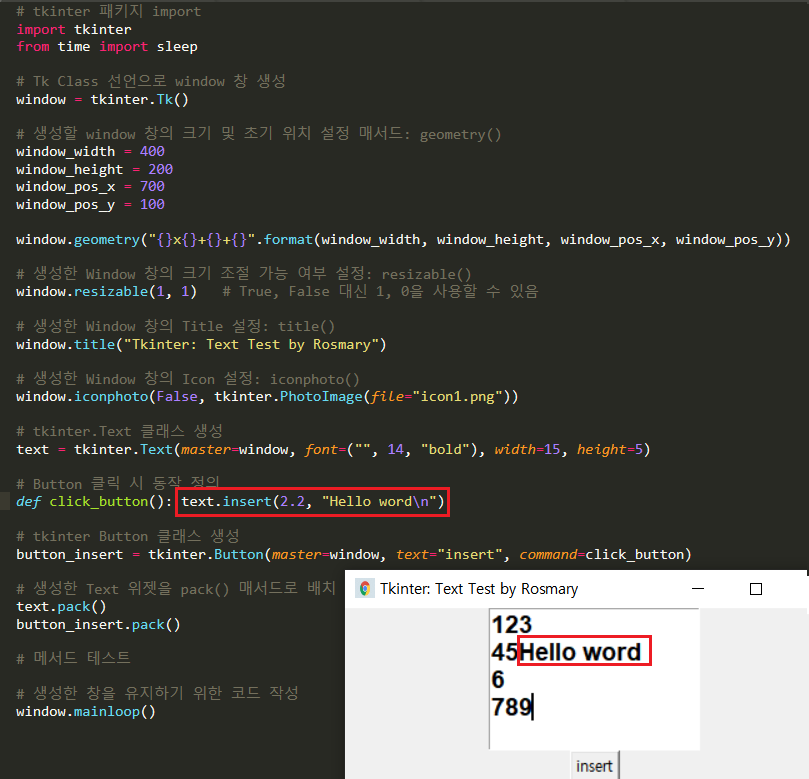The height and width of the screenshot is (779, 809).
Task: Click the 'Tkinter: Text Test by Rosmary' window title
Action: [x=479, y=589]
